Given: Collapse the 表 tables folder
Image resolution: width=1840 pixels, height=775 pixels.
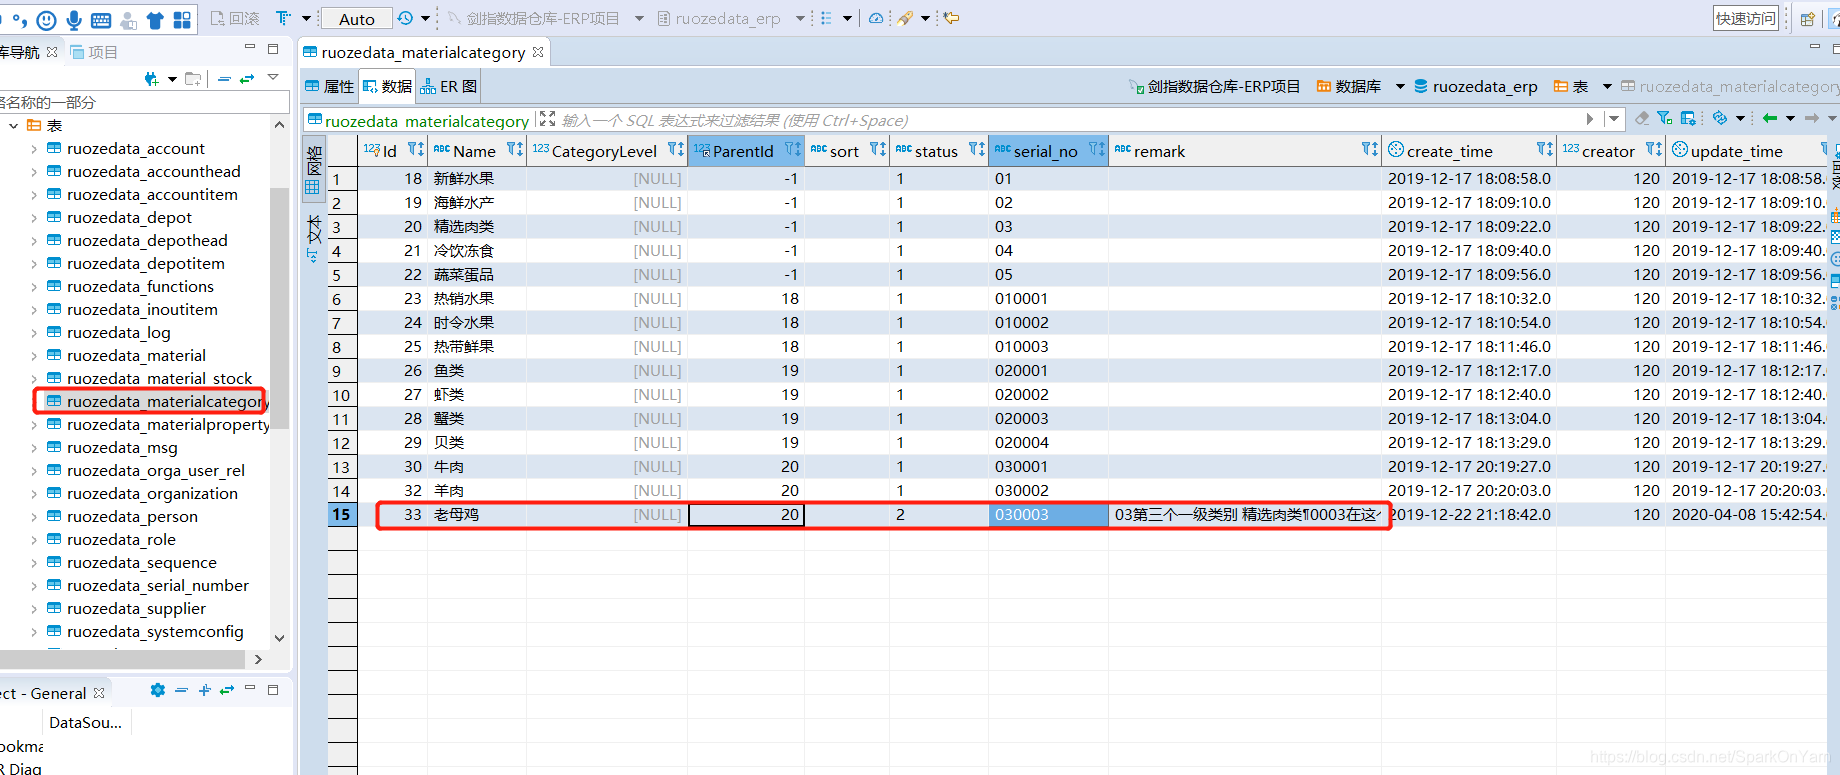Looking at the screenshot, I should tap(13, 126).
